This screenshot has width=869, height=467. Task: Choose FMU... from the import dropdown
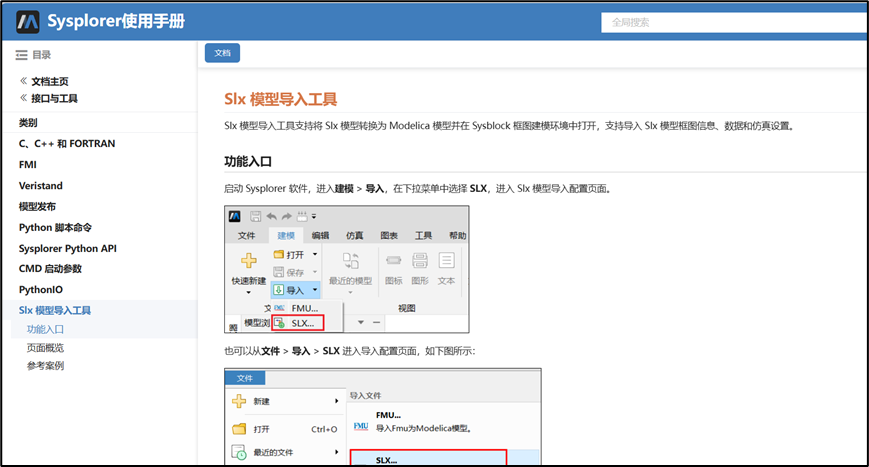click(x=304, y=308)
